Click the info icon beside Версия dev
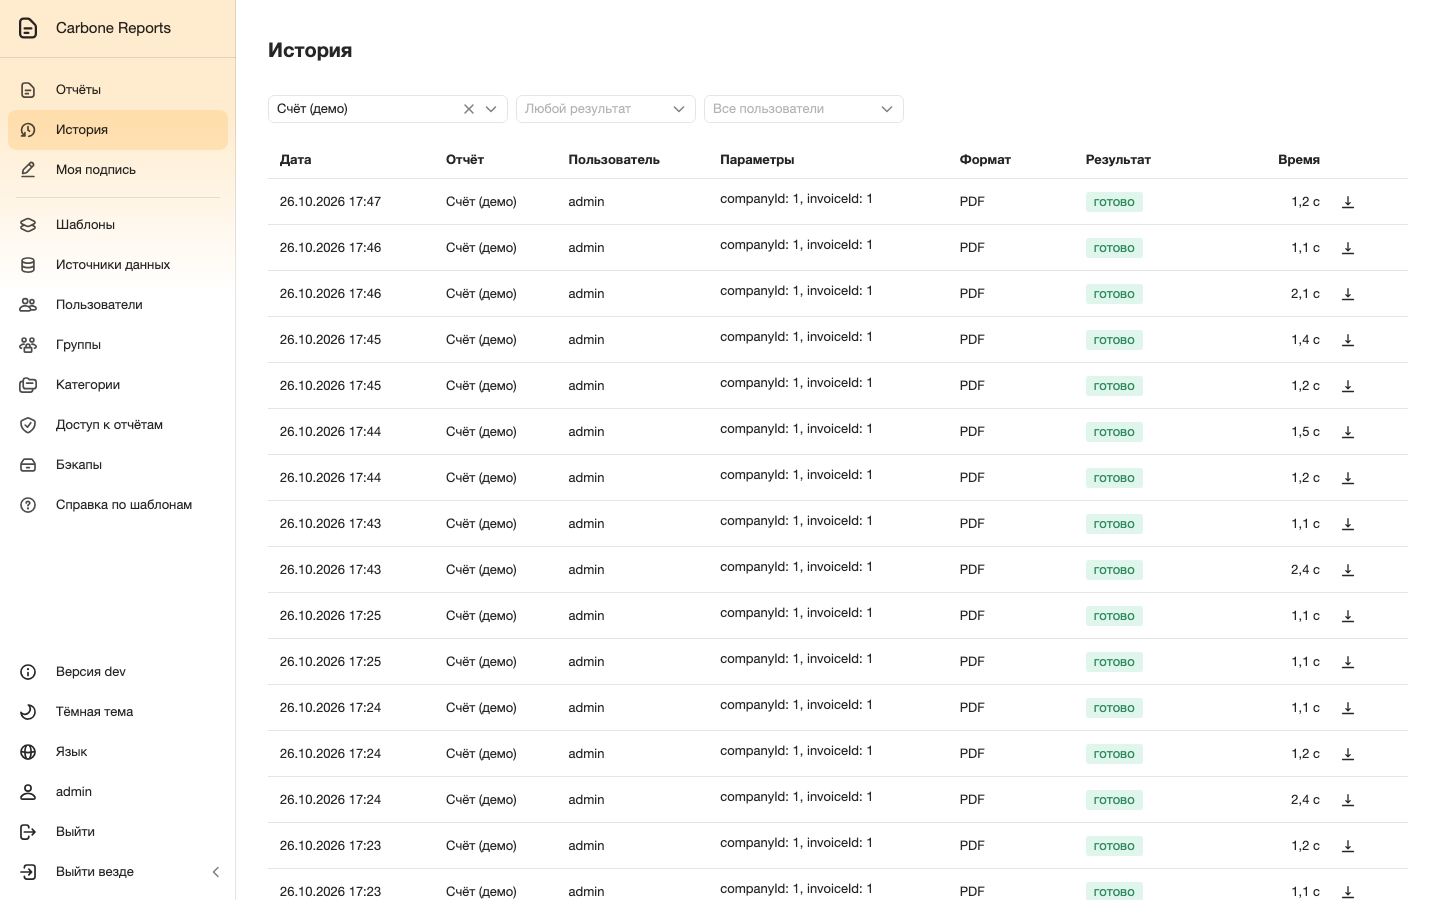Viewport: 1440px width, 900px height. (28, 672)
